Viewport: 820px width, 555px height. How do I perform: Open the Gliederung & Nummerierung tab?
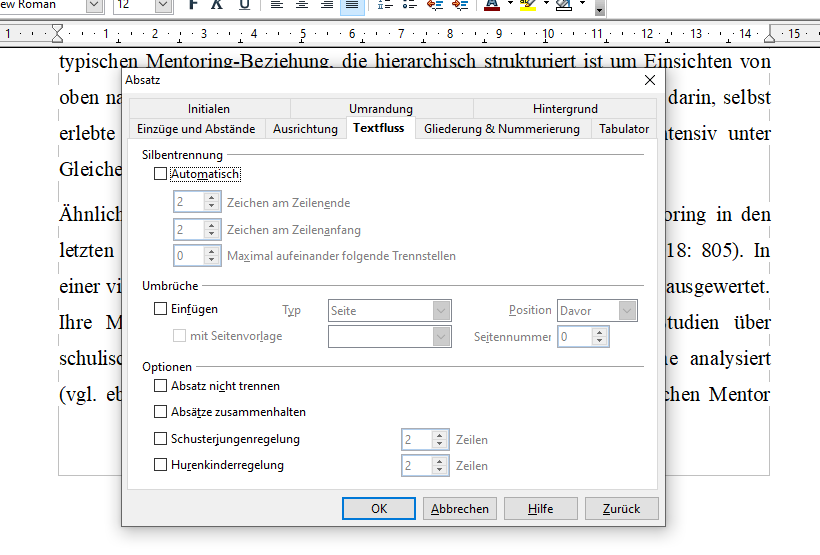pos(501,129)
